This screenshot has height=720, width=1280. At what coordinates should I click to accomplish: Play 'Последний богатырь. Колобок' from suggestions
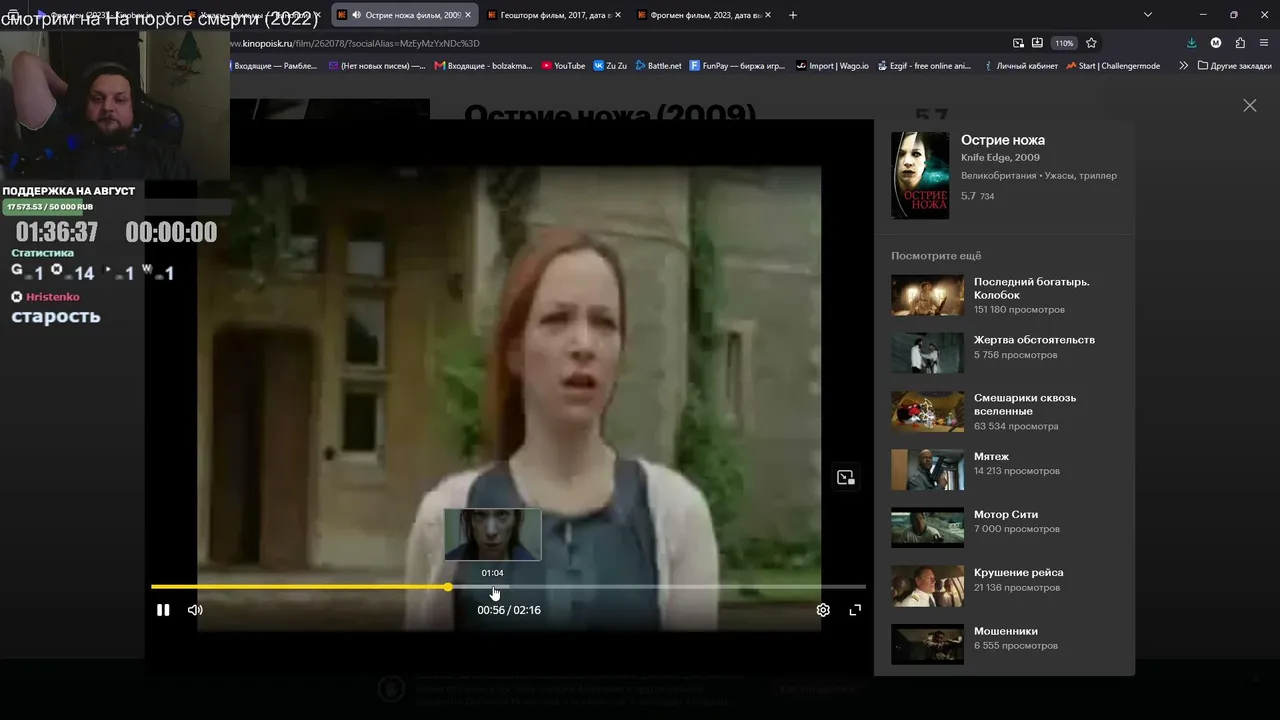tap(1032, 288)
